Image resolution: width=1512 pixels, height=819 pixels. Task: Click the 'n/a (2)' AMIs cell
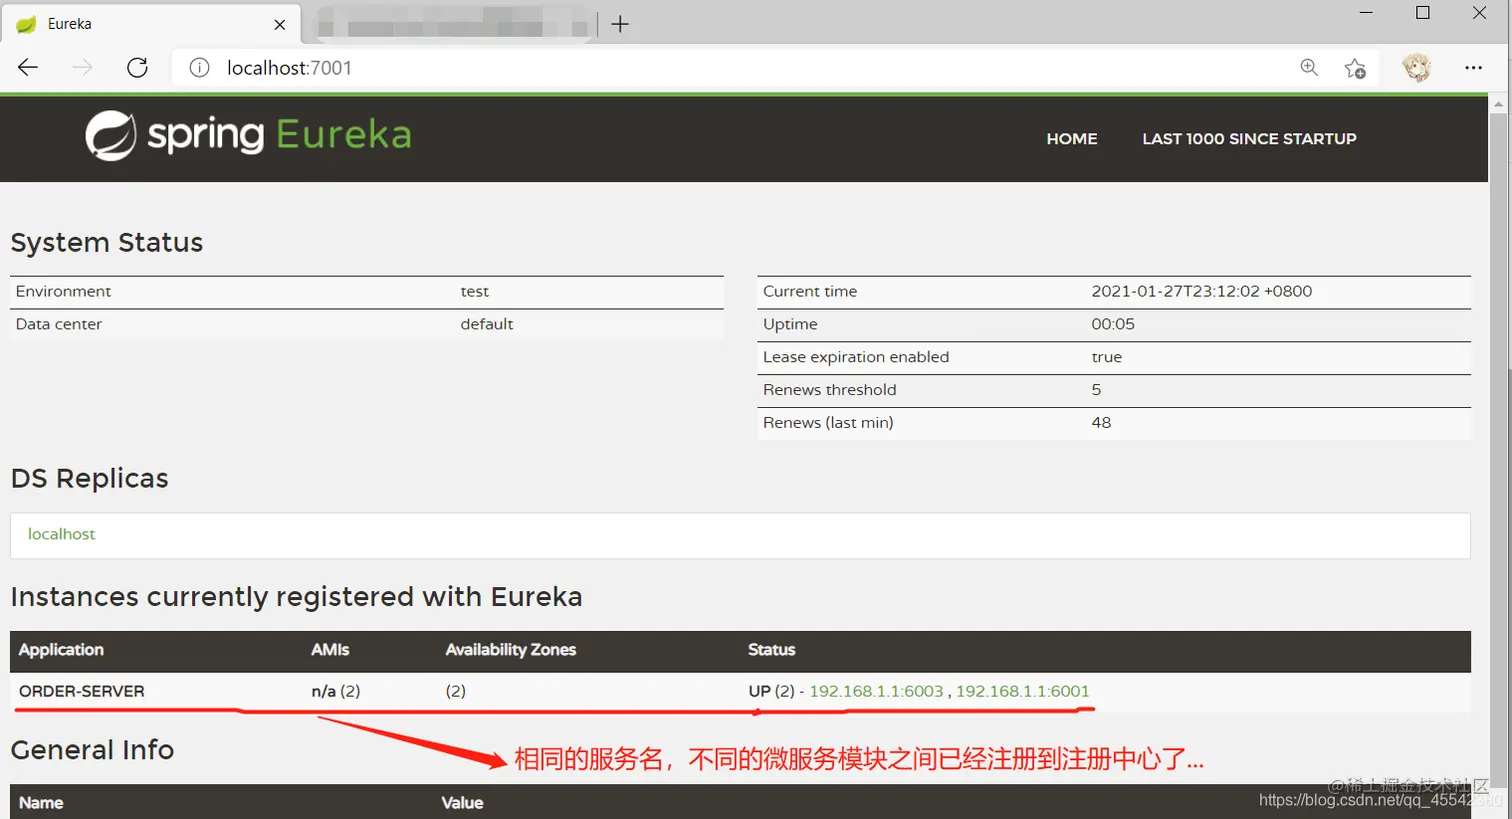335,691
